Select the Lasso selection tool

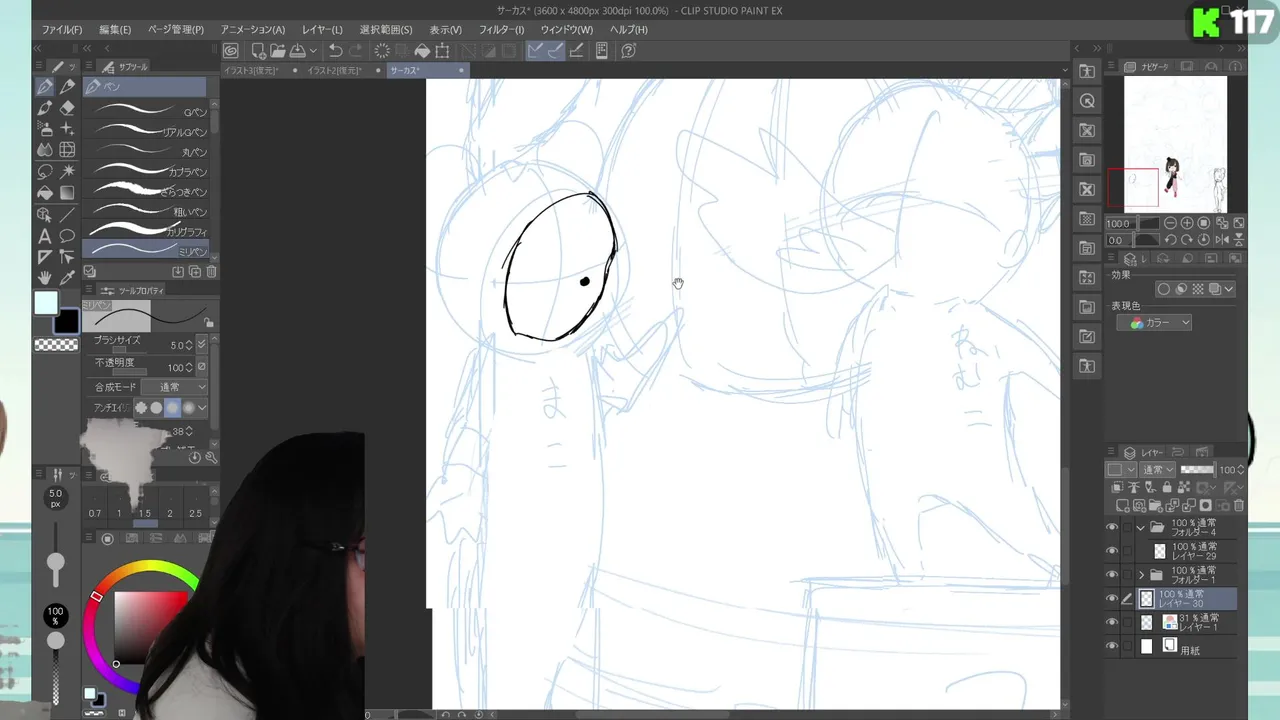point(45,172)
